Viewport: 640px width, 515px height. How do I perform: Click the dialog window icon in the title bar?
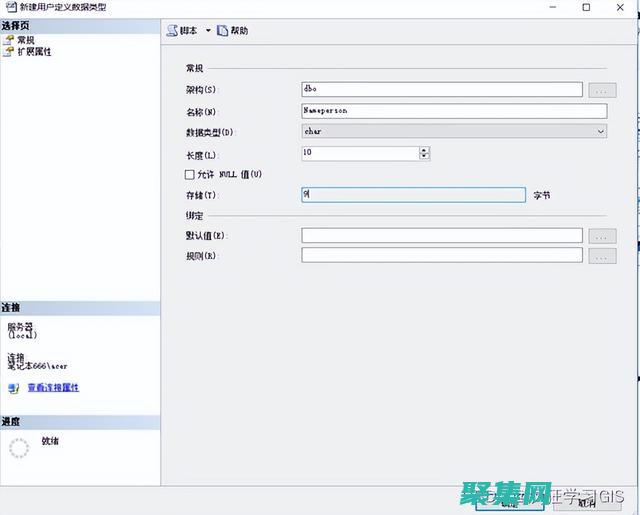click(11, 7)
